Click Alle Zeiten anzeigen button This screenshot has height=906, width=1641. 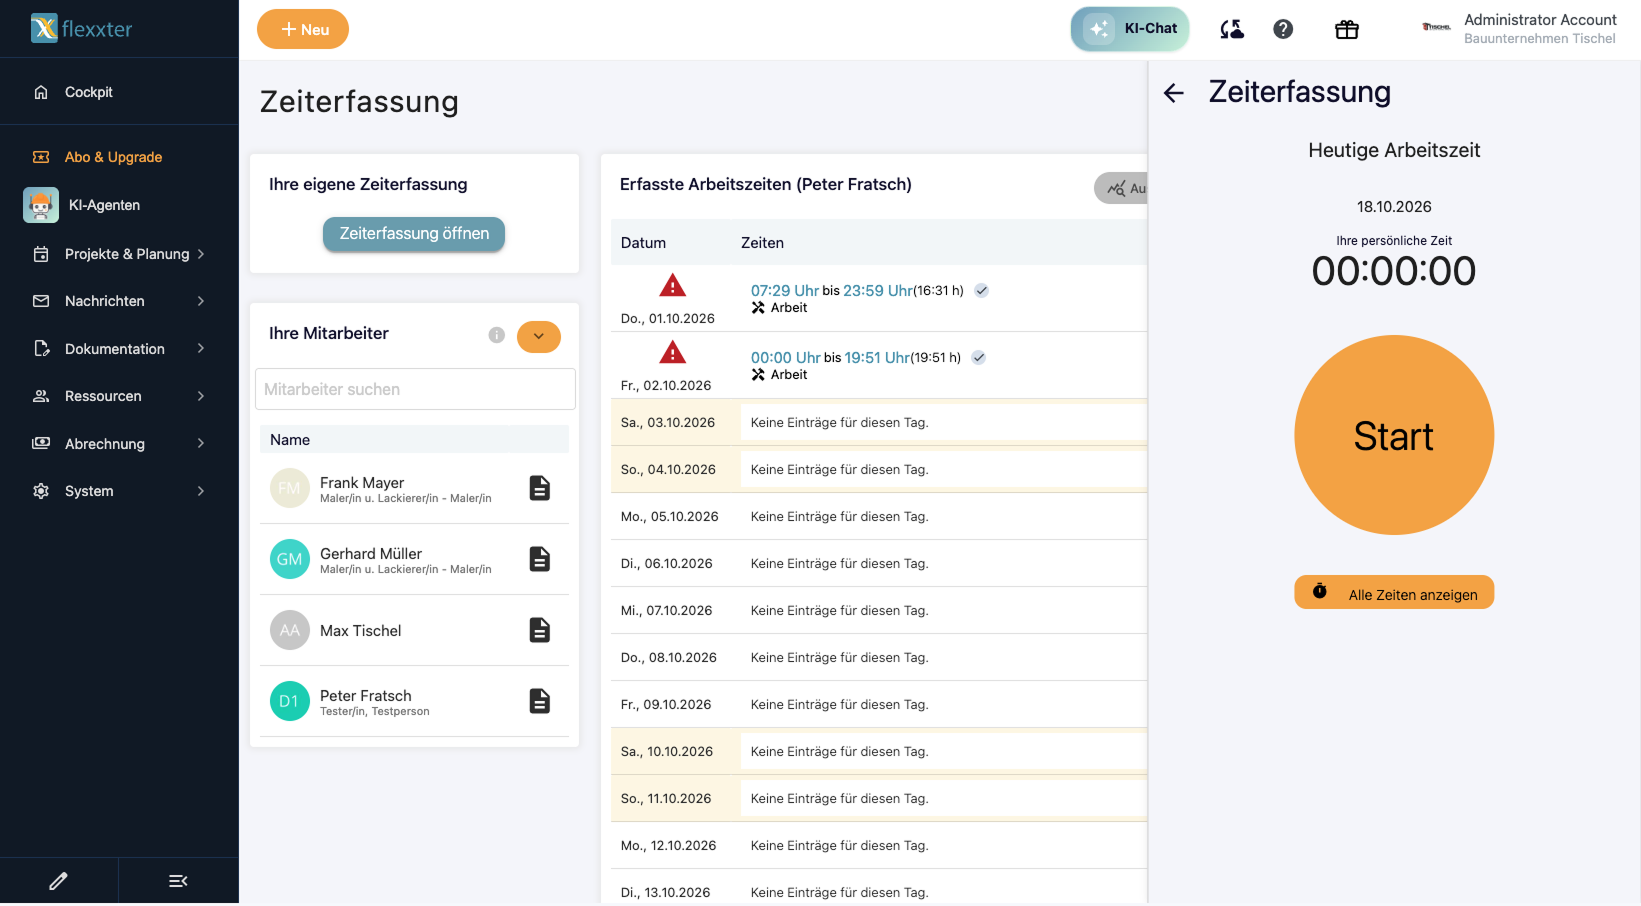1394,592
